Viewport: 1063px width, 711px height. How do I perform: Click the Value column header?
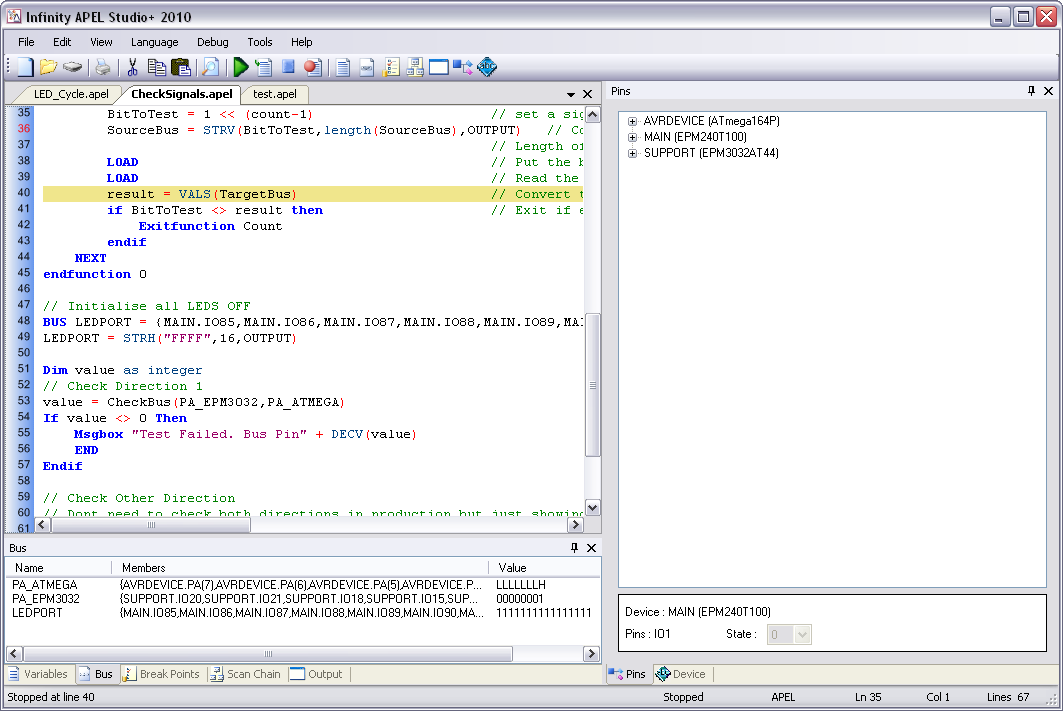click(512, 568)
